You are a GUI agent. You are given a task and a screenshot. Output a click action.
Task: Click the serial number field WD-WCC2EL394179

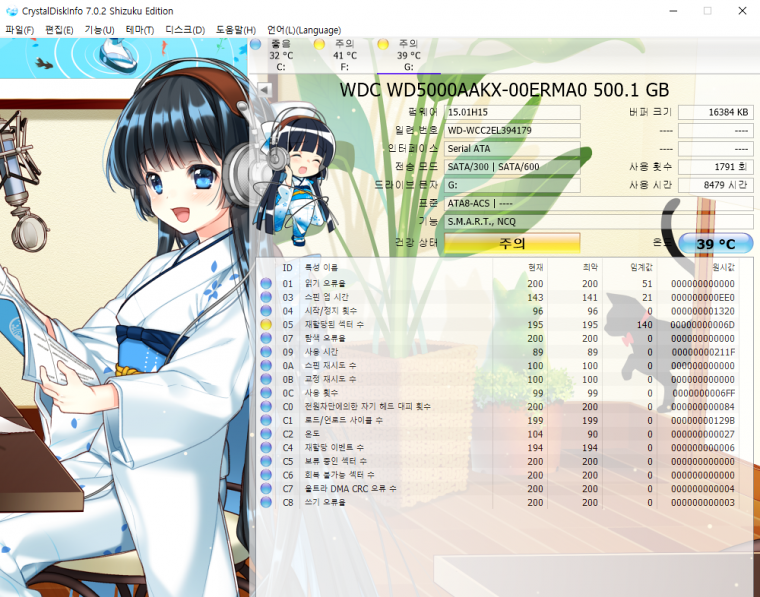512,130
